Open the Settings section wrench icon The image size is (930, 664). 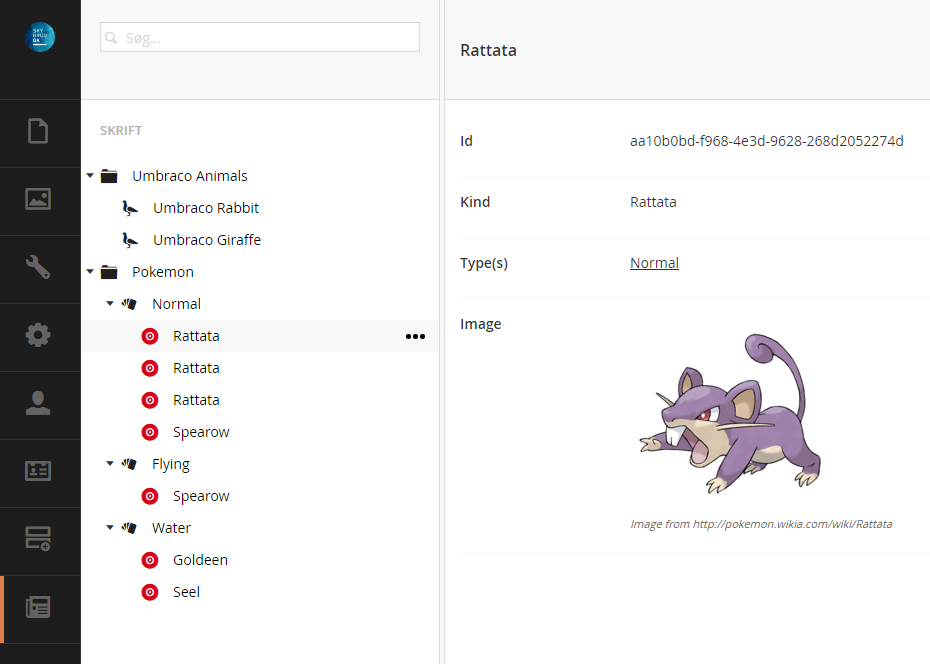click(x=38, y=267)
